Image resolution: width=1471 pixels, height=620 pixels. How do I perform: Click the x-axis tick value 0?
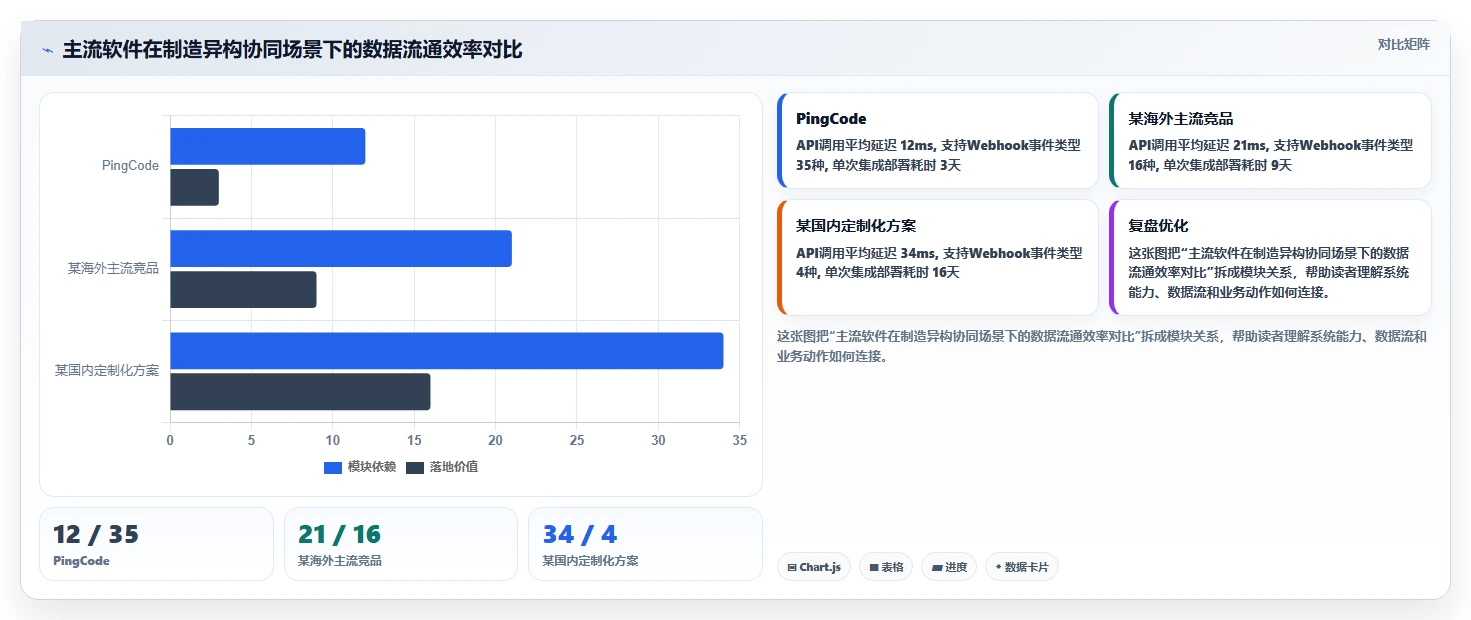(x=170, y=440)
